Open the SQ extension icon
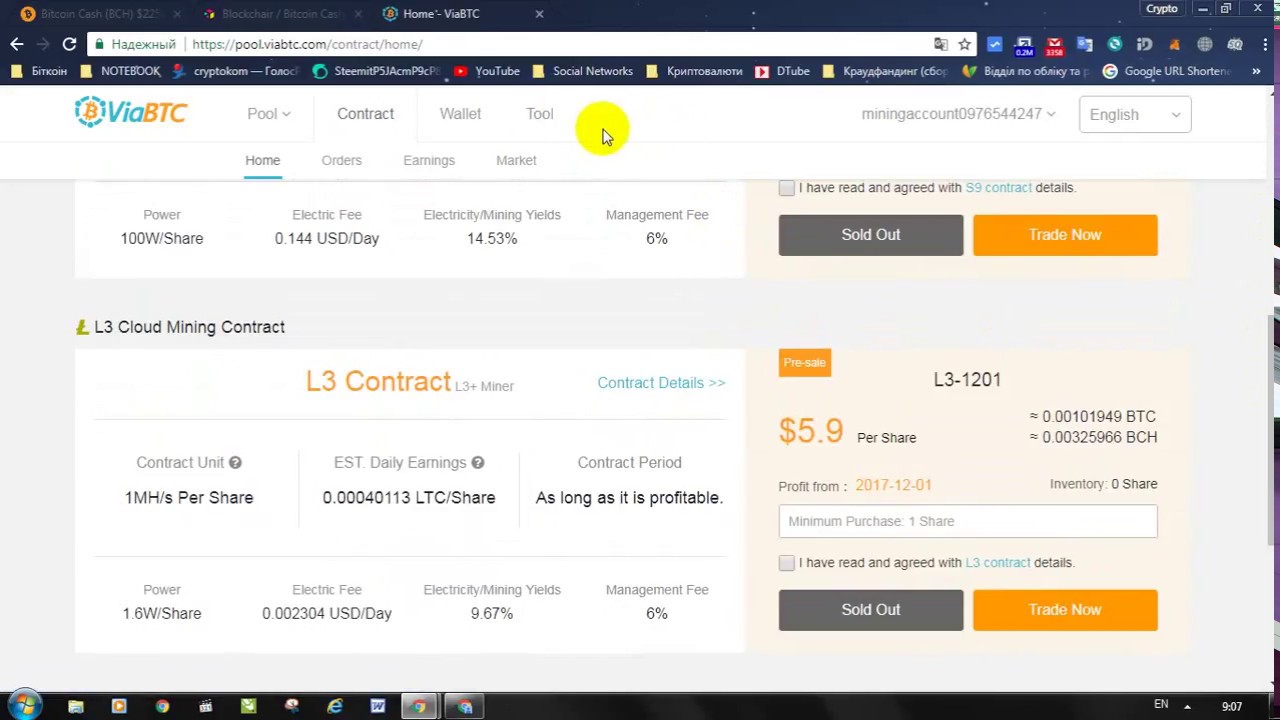 [x=1235, y=44]
